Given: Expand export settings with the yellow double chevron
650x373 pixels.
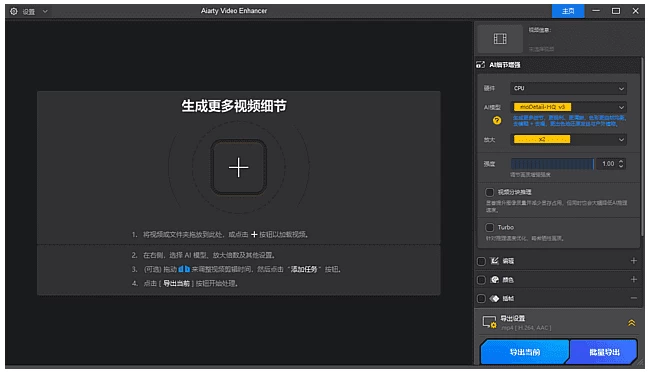Looking at the screenshot, I should click(x=631, y=322).
